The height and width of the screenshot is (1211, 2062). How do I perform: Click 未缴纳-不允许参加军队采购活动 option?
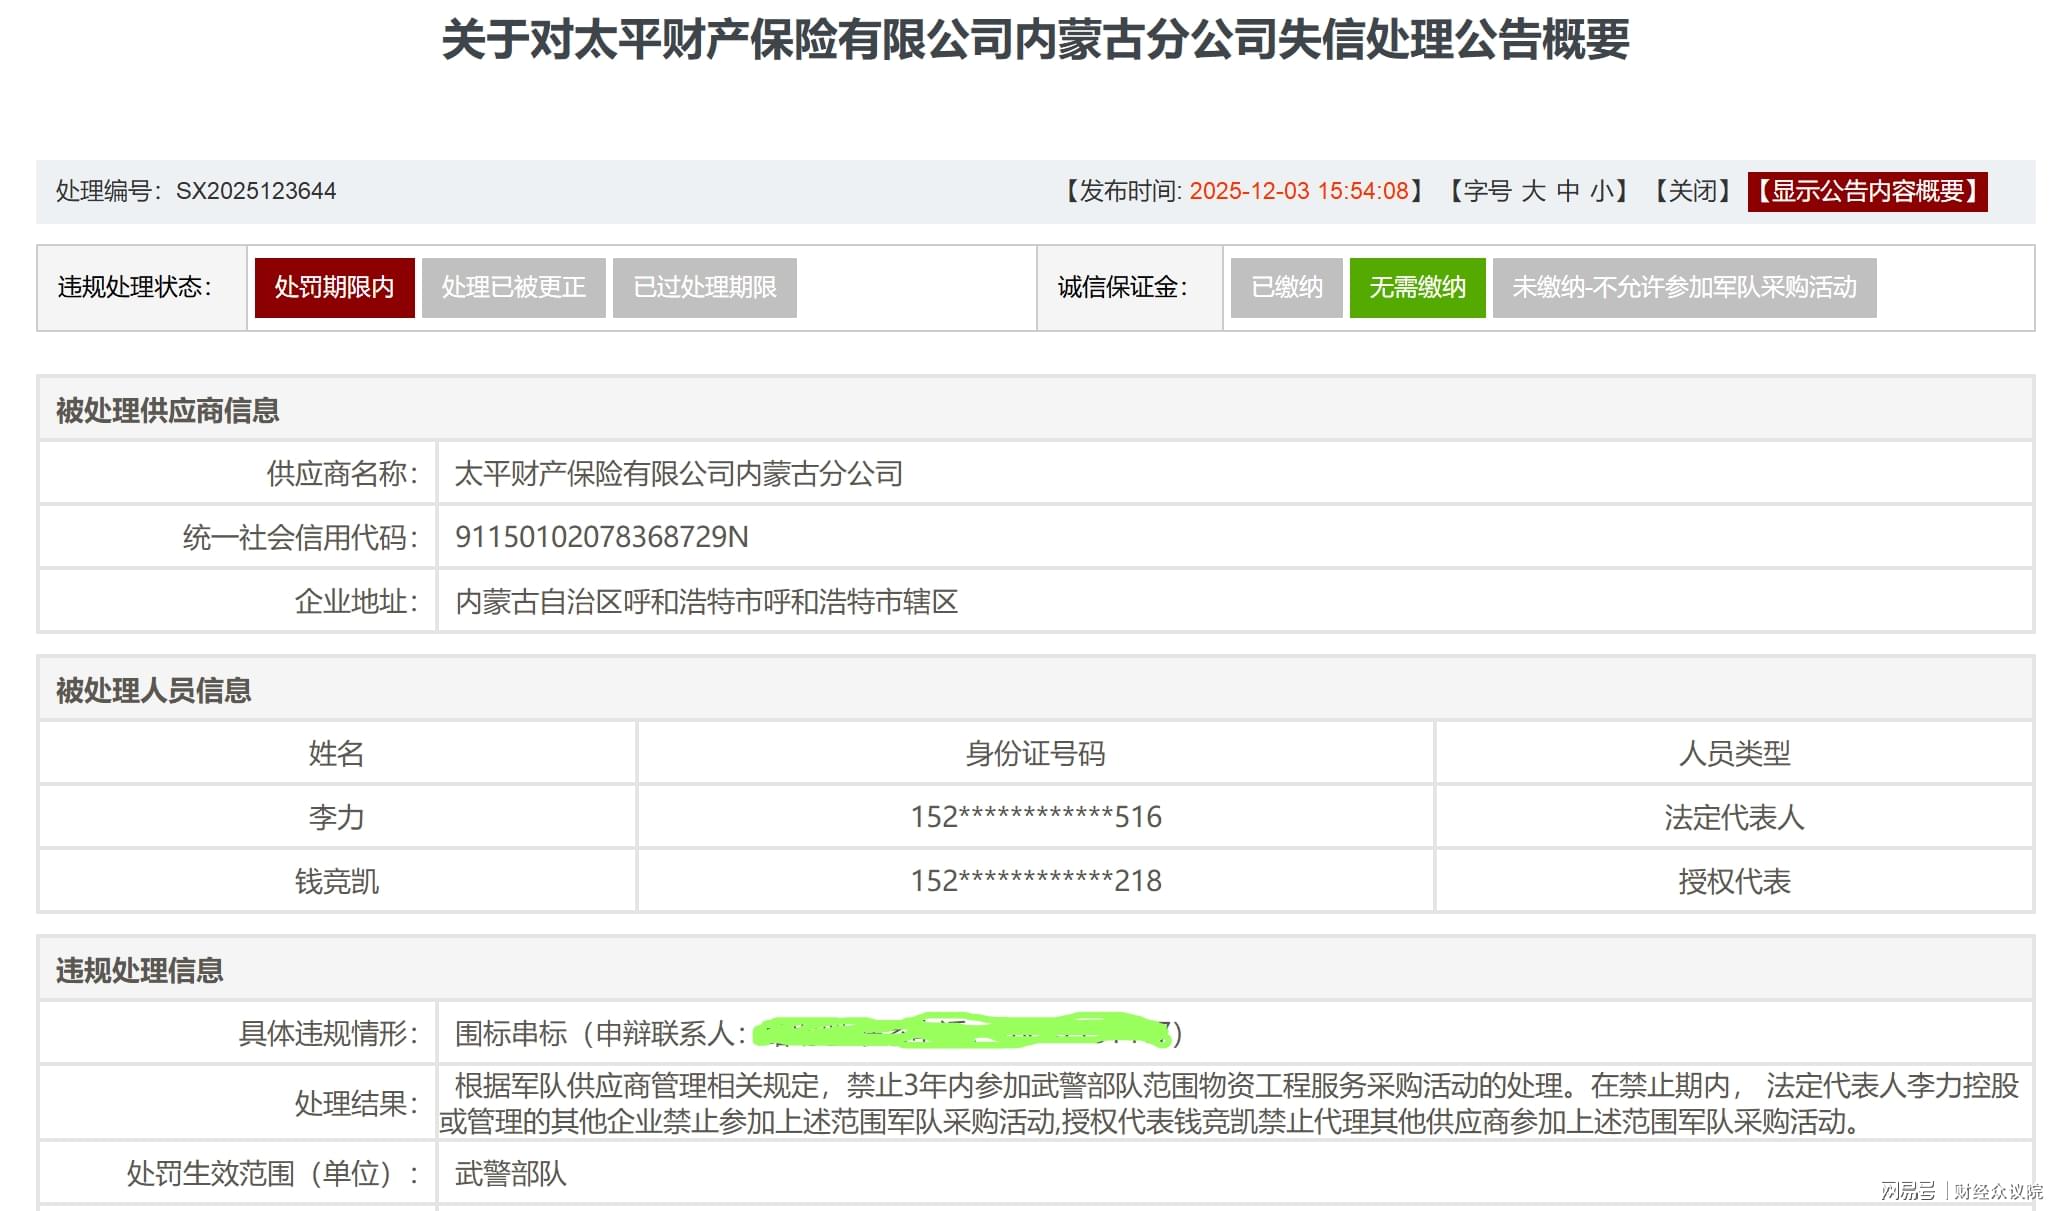pos(1684,288)
